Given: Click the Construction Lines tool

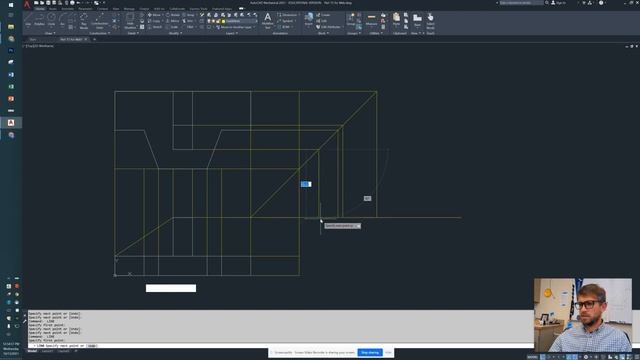Looking at the screenshot, I should pyautogui.click(x=100, y=20).
